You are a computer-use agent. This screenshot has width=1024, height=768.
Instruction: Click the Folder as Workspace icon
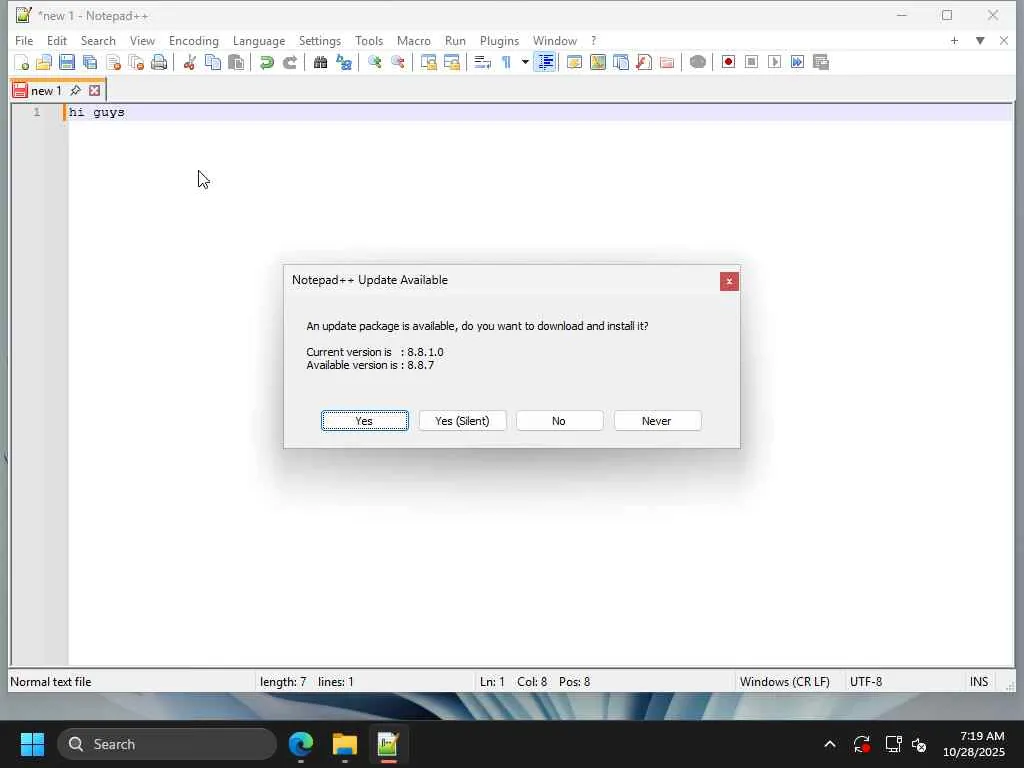[667, 62]
